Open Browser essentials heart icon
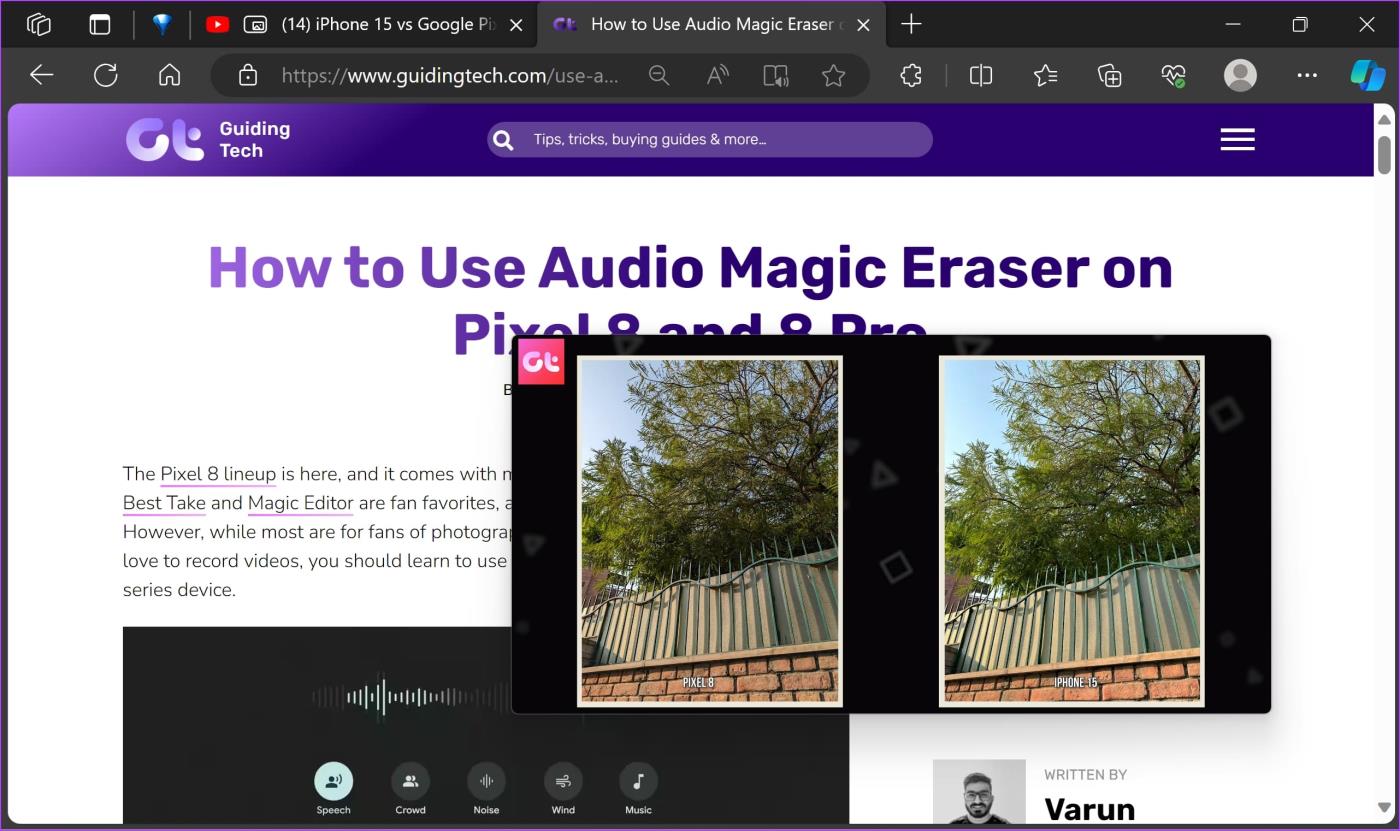1400x831 pixels. click(1174, 75)
